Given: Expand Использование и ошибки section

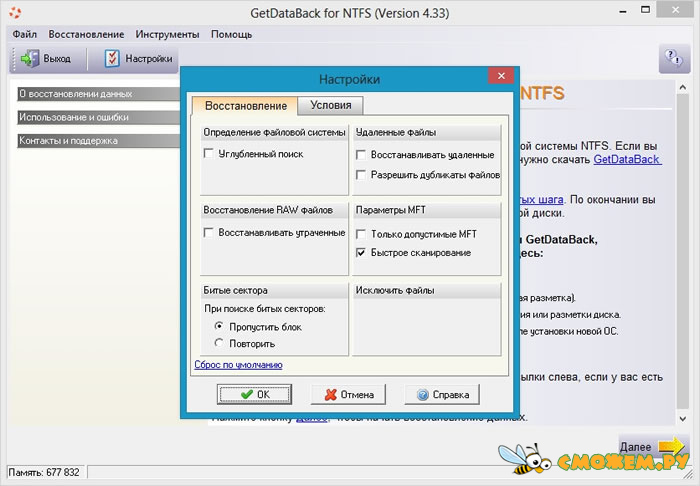Looking at the screenshot, I should point(99,117).
